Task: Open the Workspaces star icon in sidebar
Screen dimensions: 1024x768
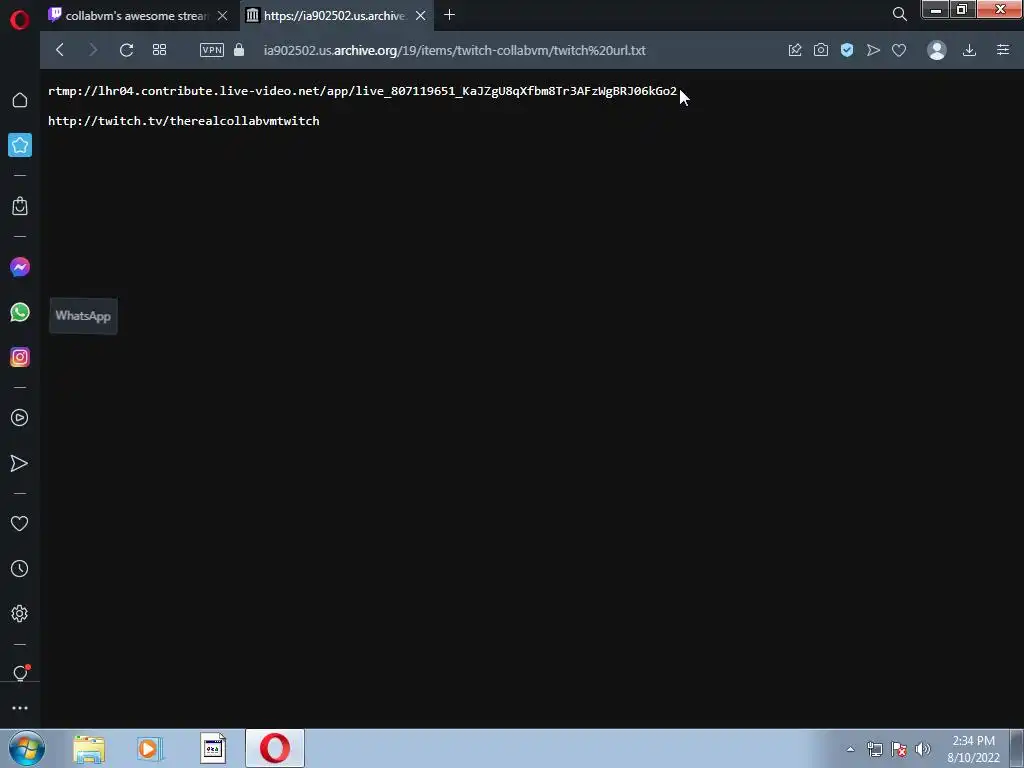Action: 20,145
